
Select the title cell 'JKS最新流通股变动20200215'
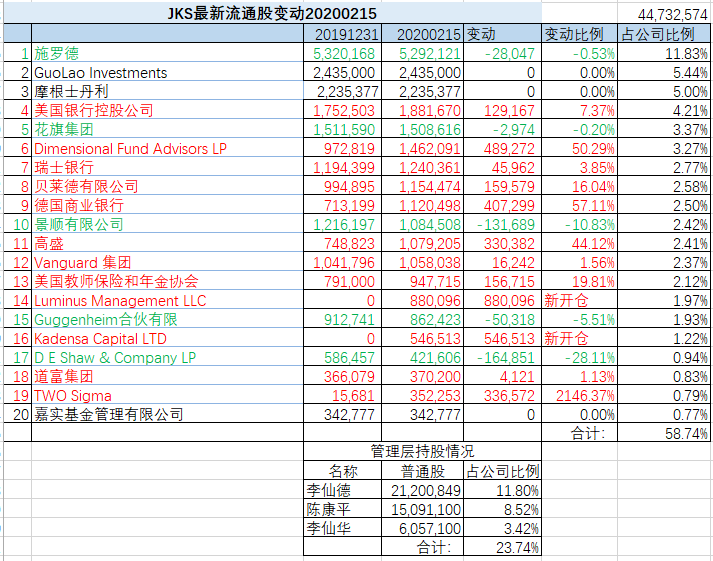(272, 14)
